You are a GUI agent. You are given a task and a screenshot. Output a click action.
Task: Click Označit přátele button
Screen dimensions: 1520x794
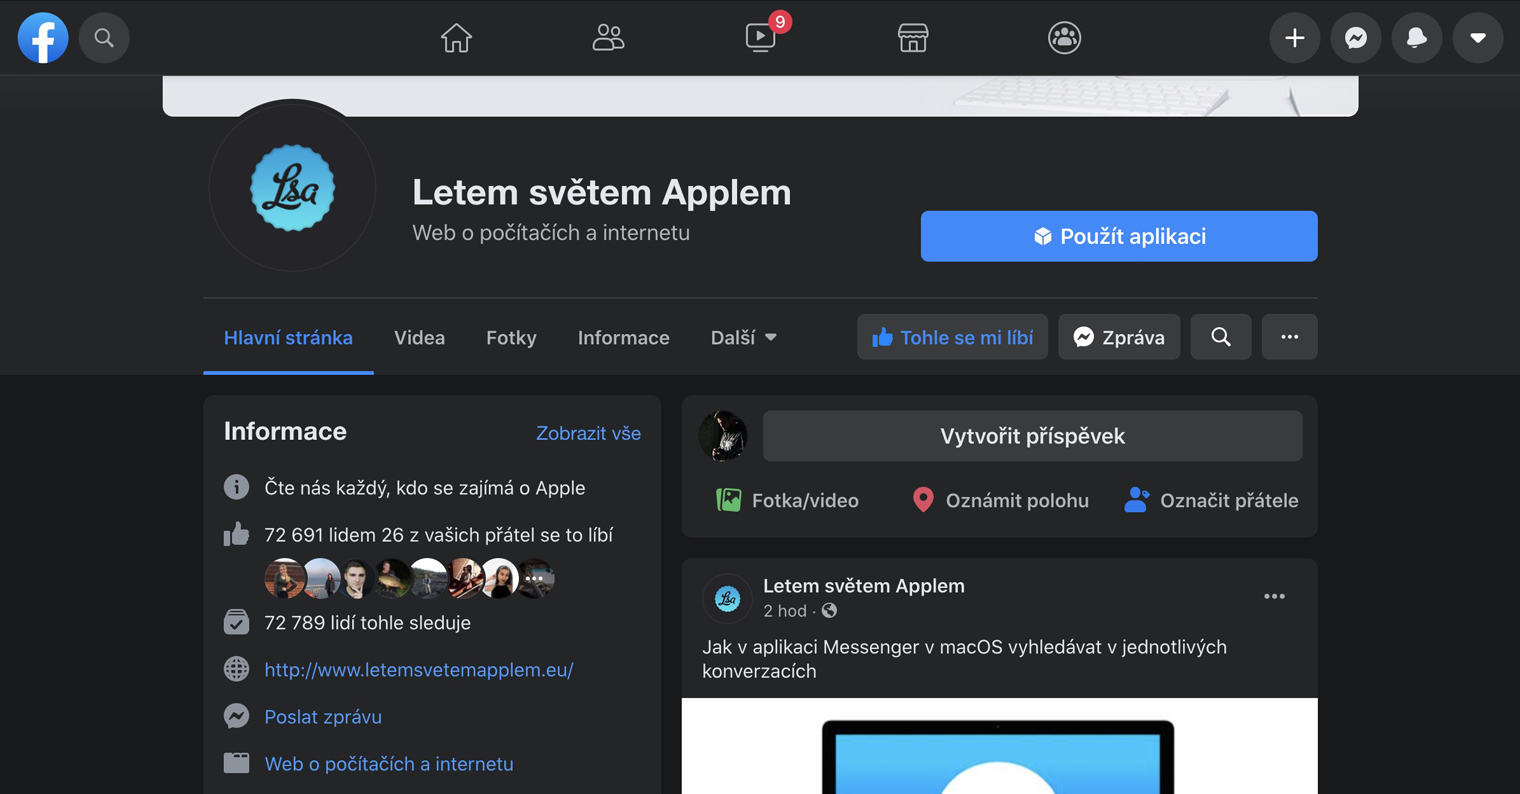[x=1211, y=500]
